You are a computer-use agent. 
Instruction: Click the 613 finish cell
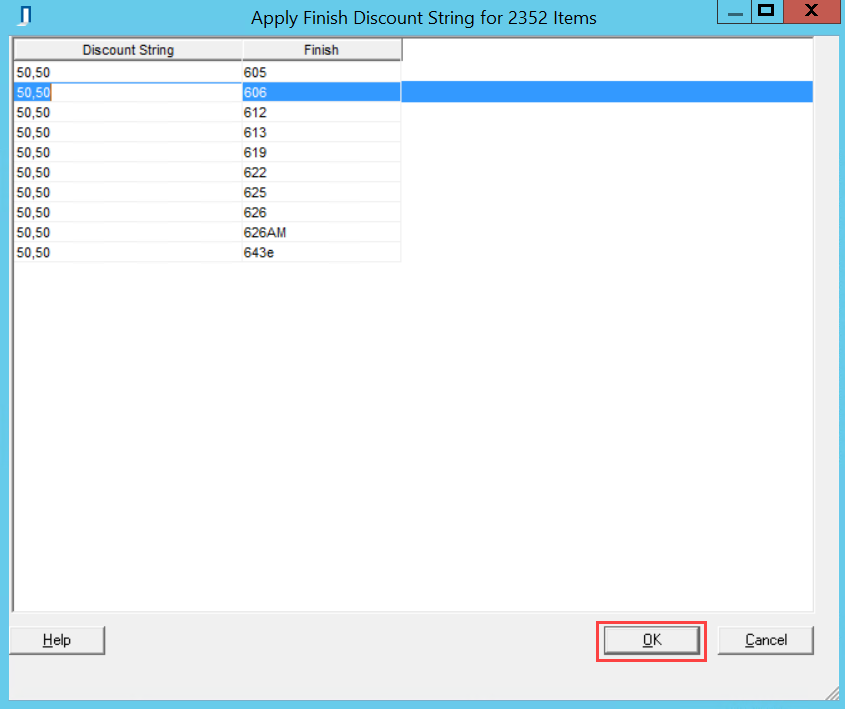[322, 132]
